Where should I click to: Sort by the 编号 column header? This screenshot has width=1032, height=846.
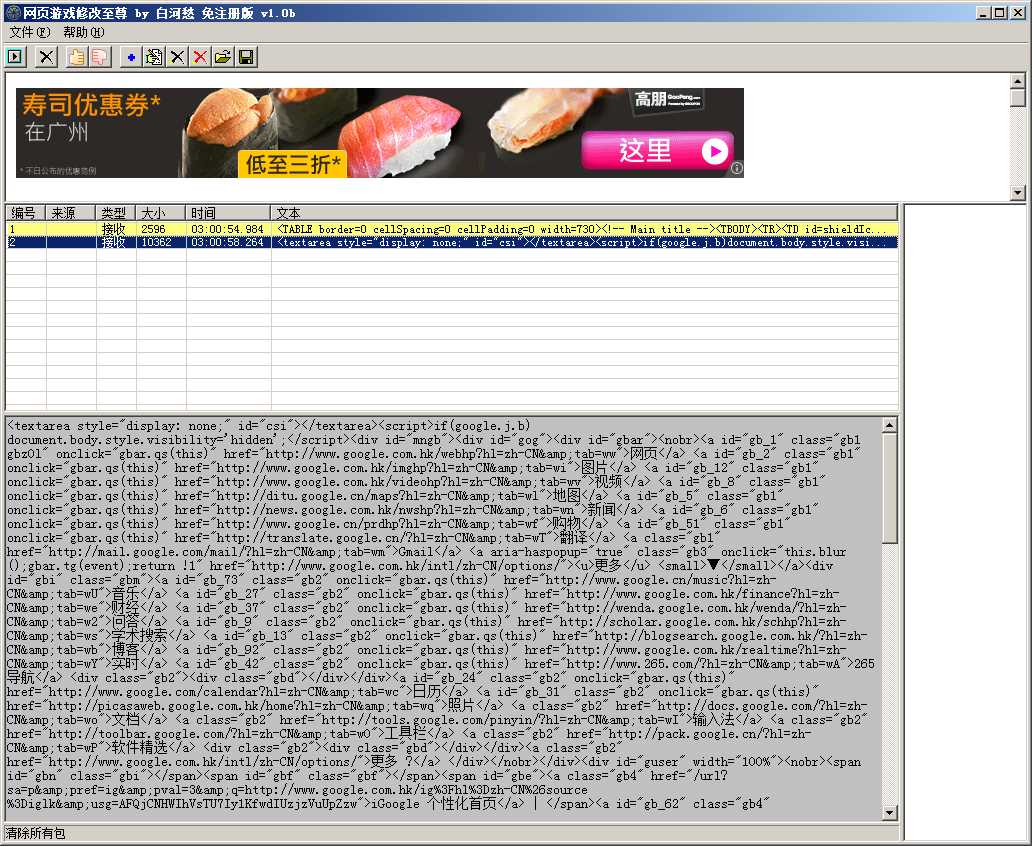click(x=25, y=213)
